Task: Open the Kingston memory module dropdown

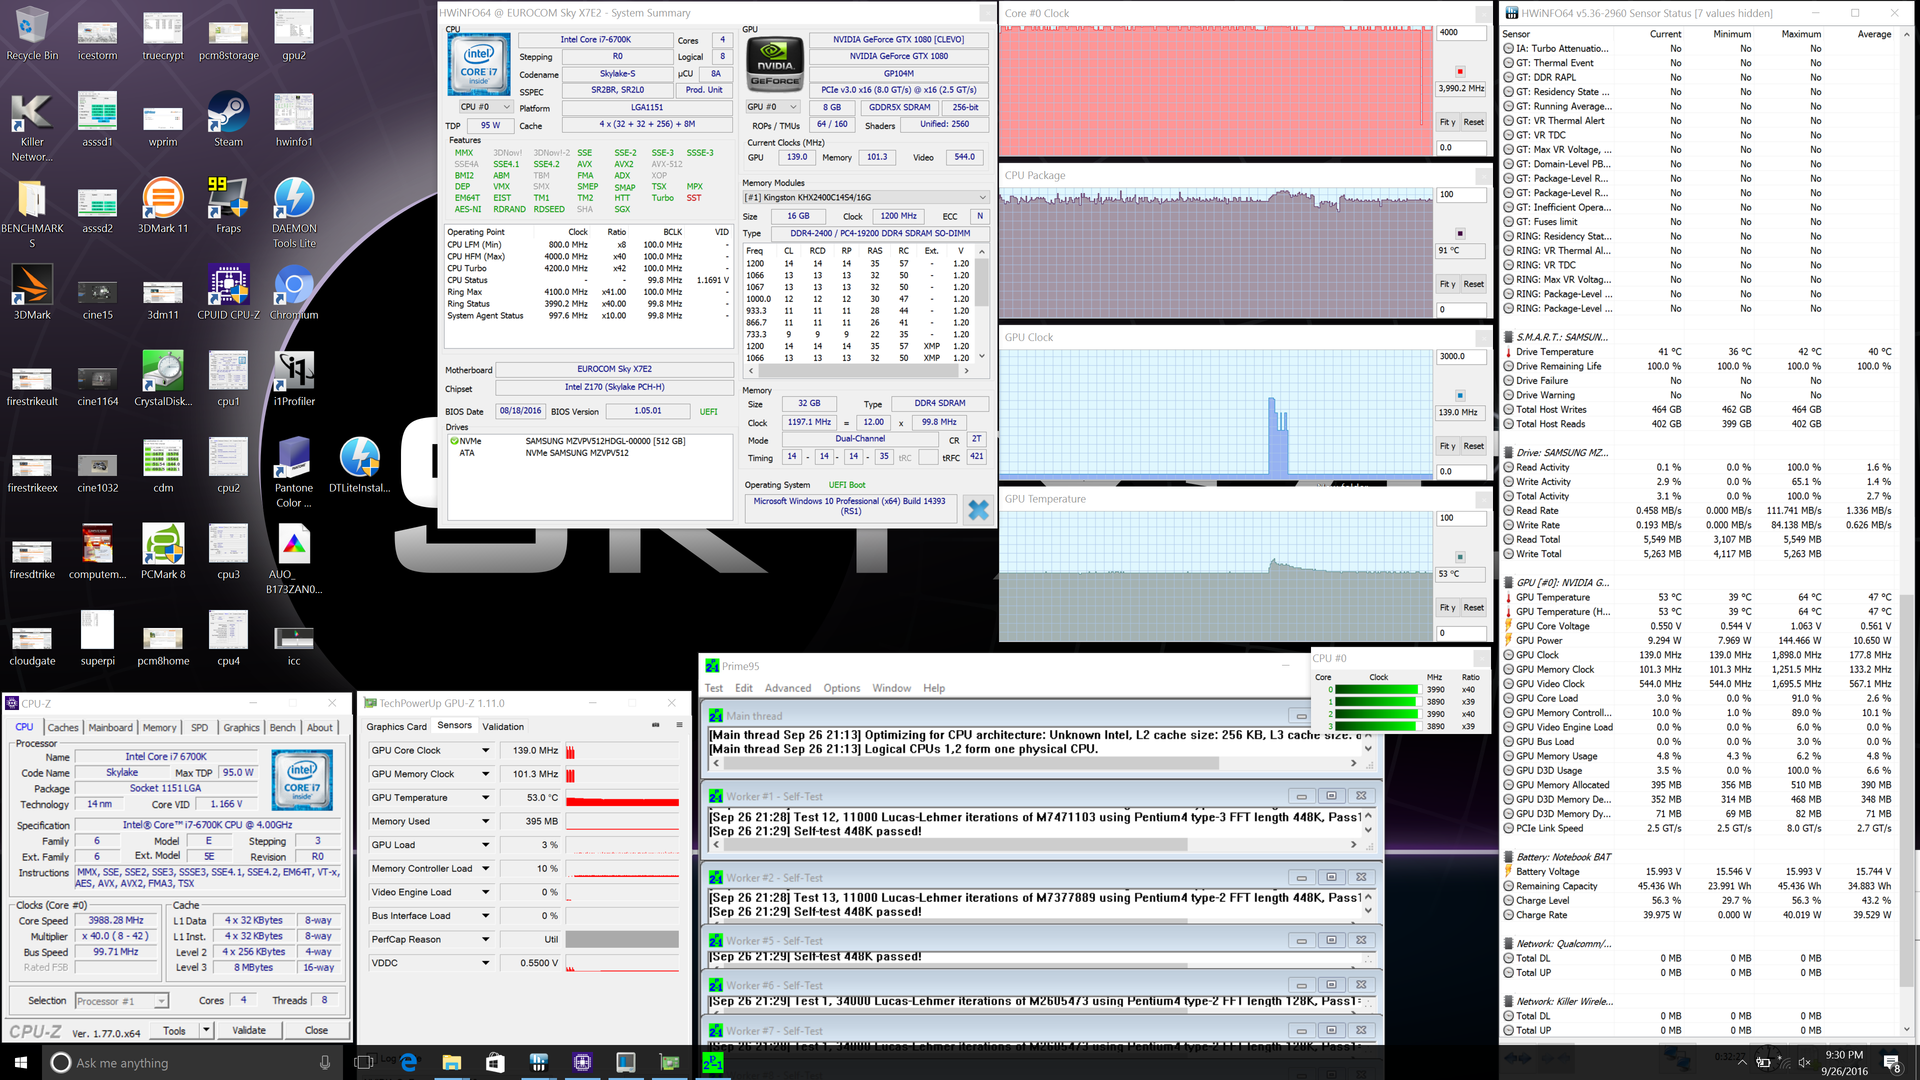Action: 866,197
